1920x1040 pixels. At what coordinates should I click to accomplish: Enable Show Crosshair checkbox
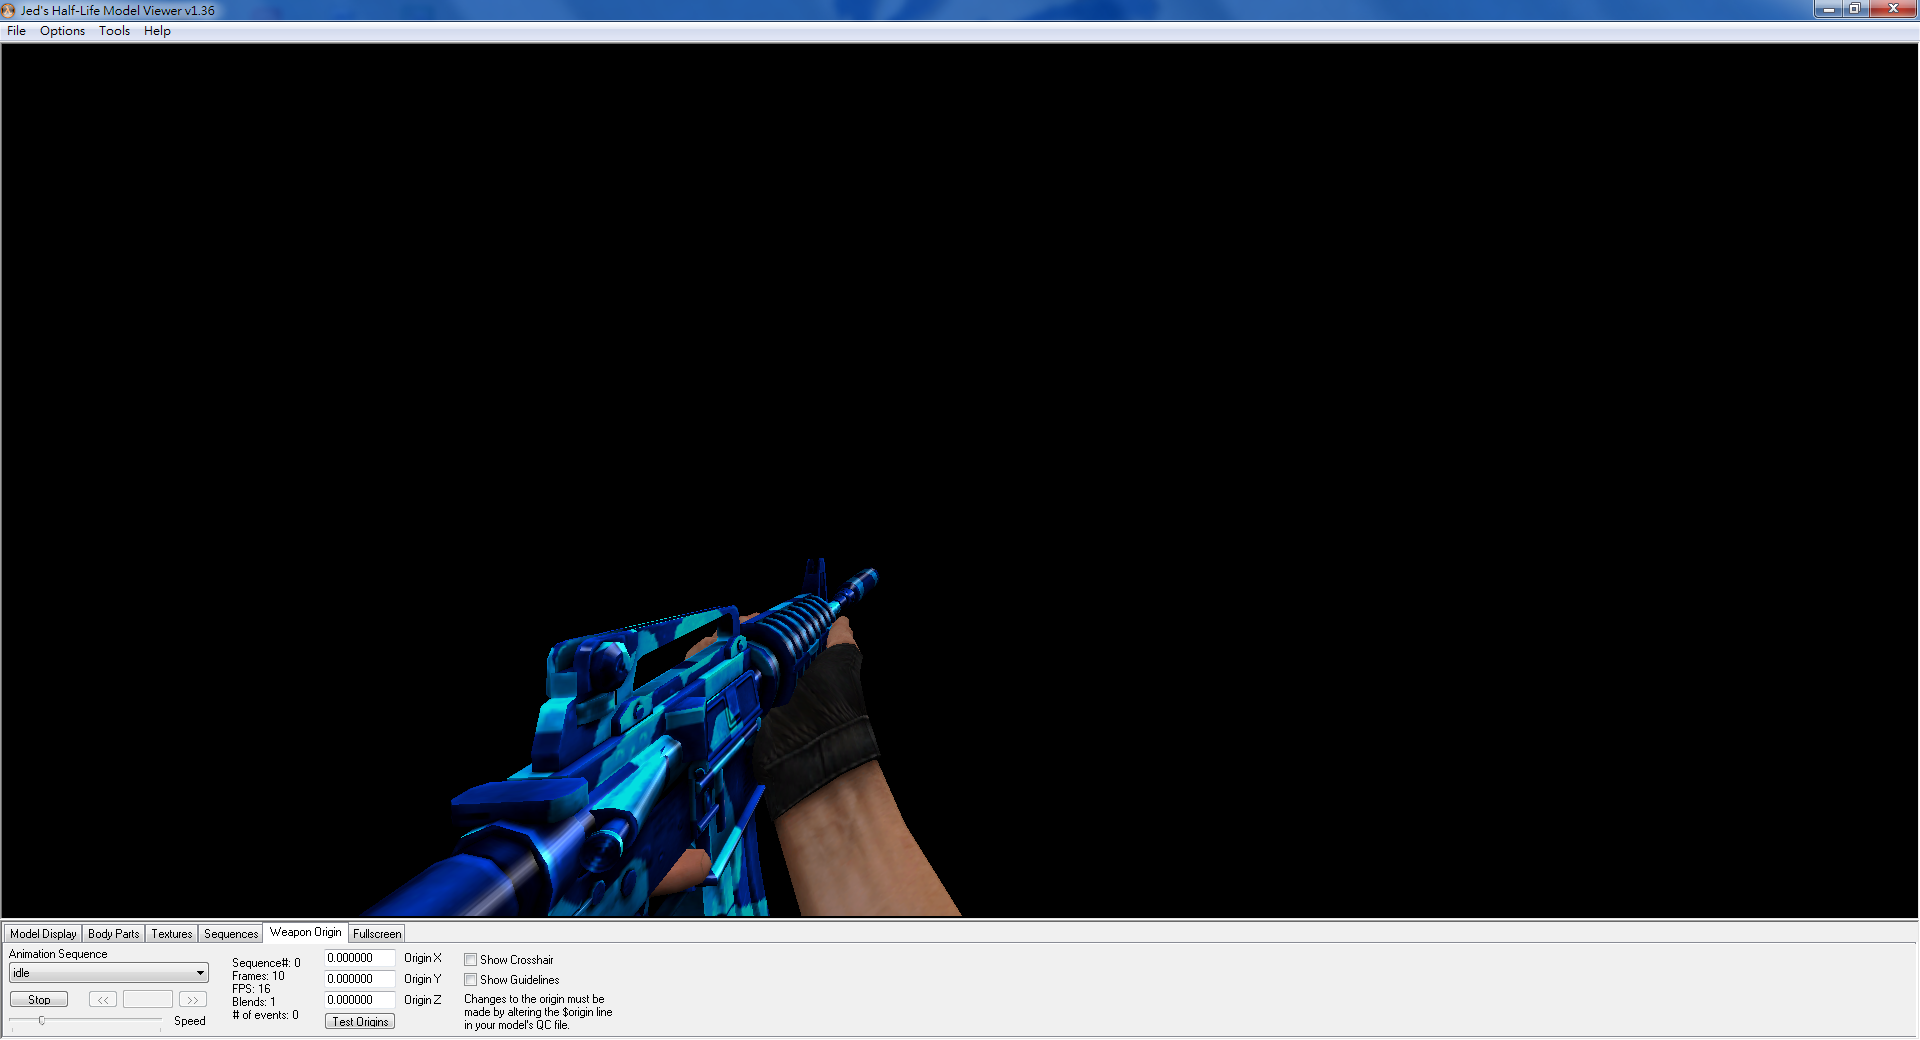tap(470, 960)
